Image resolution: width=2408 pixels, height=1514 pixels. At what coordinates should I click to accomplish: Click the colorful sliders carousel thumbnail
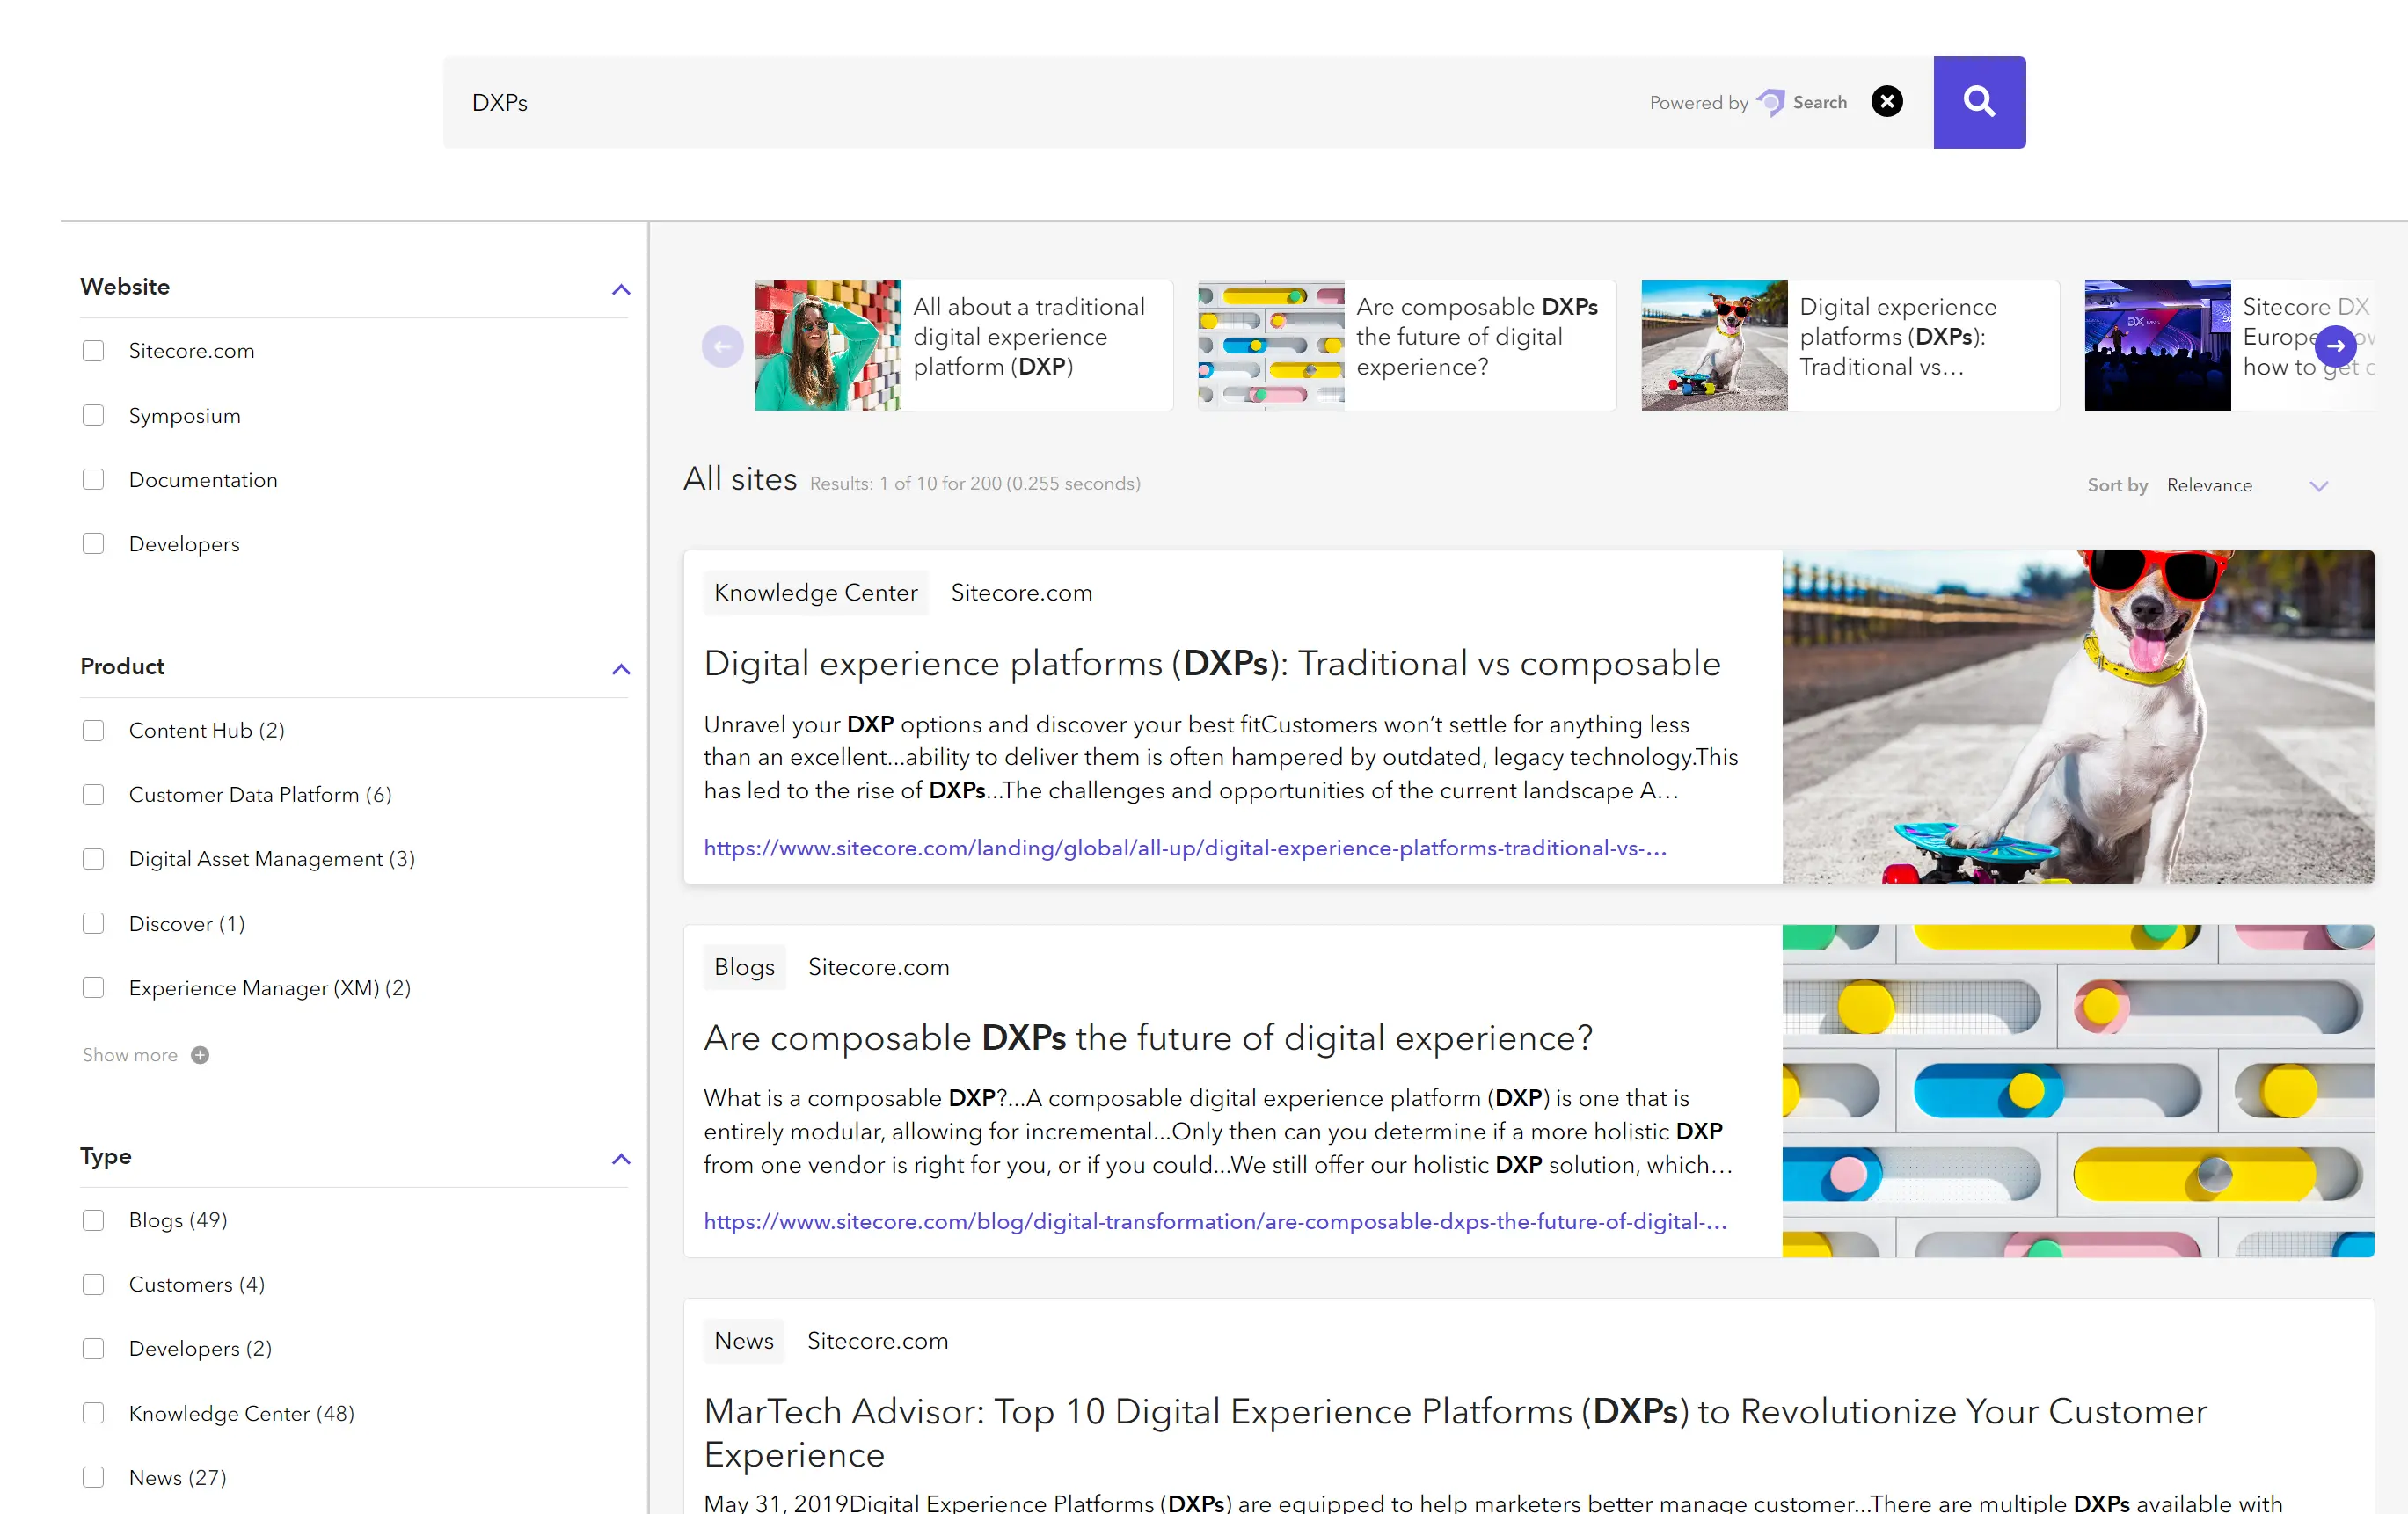(1271, 345)
